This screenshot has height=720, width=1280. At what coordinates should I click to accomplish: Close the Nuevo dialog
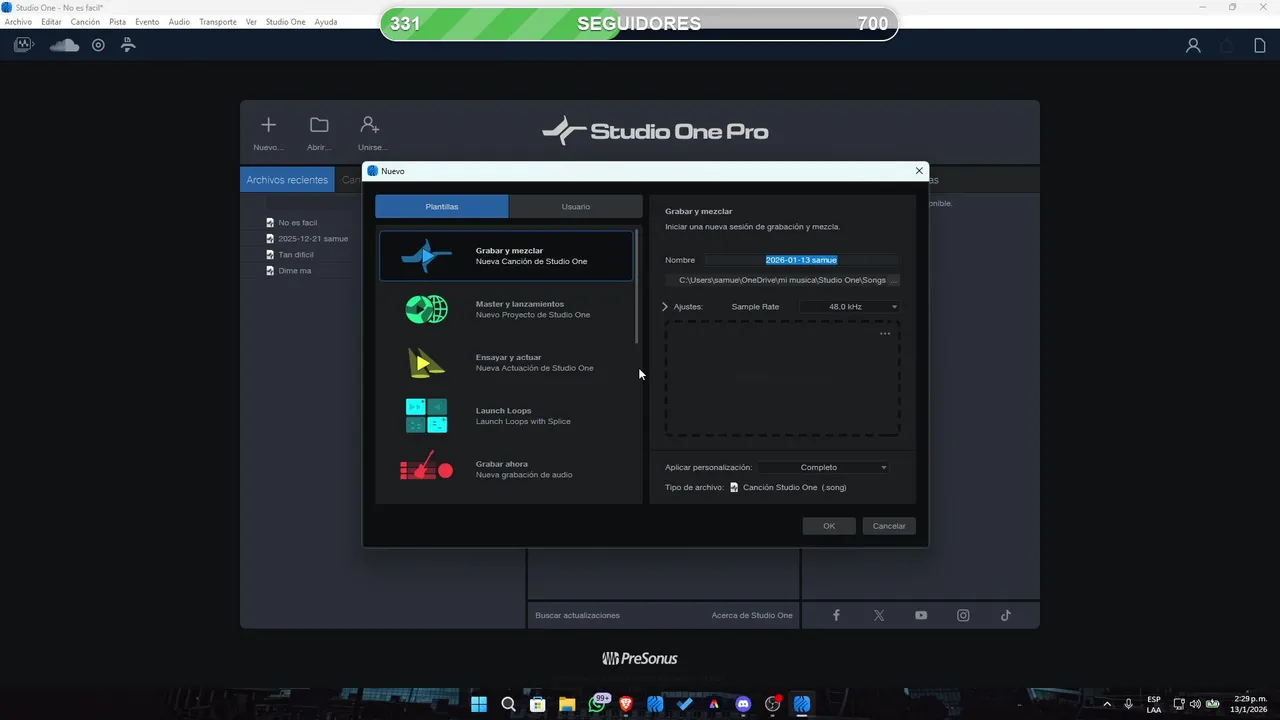(919, 171)
